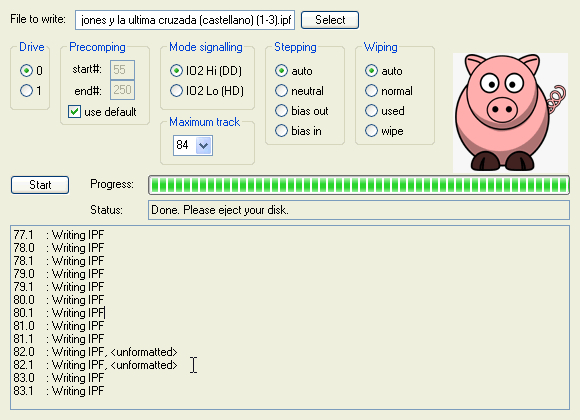Click log line 81.1 Writing IPF
This screenshot has height=420, width=580.
(x=59, y=339)
